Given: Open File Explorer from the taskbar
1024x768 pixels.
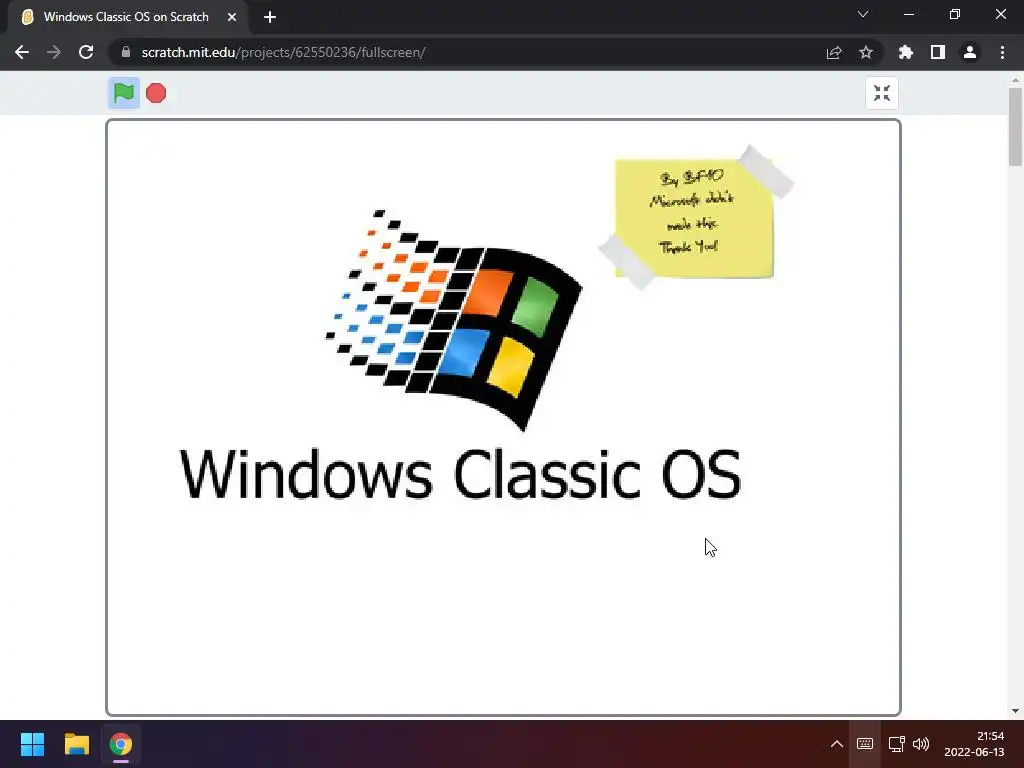Looking at the screenshot, I should (76, 744).
